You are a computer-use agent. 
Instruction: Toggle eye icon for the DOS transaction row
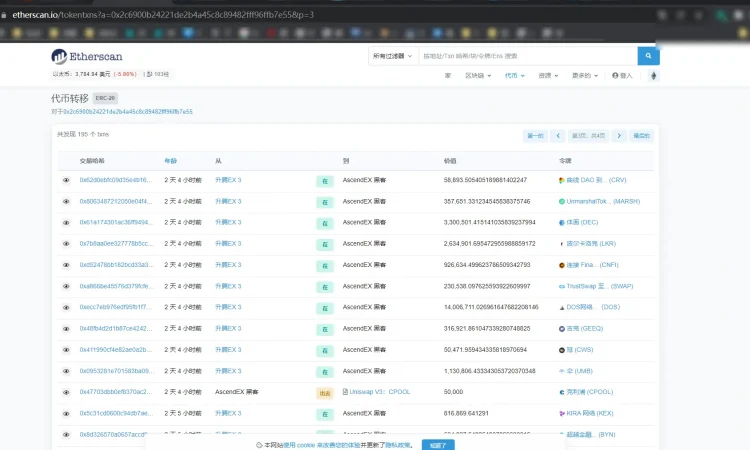pos(66,307)
